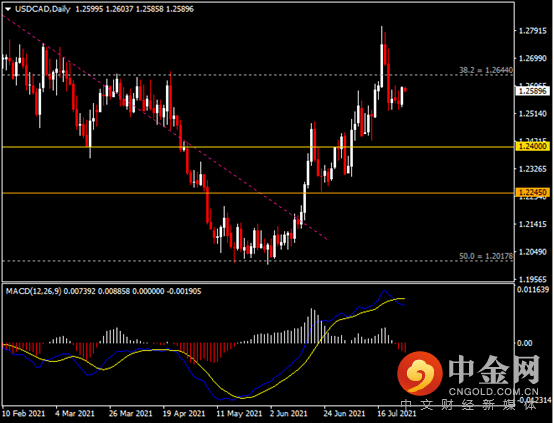Select the pink dashed descending trendline
The image size is (554, 423).
(166, 129)
